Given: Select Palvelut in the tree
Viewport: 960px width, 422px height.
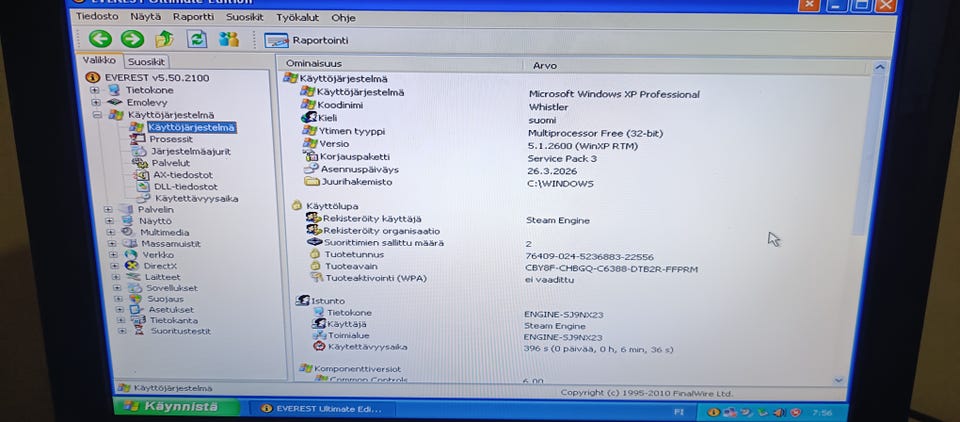Looking at the screenshot, I should (x=171, y=163).
